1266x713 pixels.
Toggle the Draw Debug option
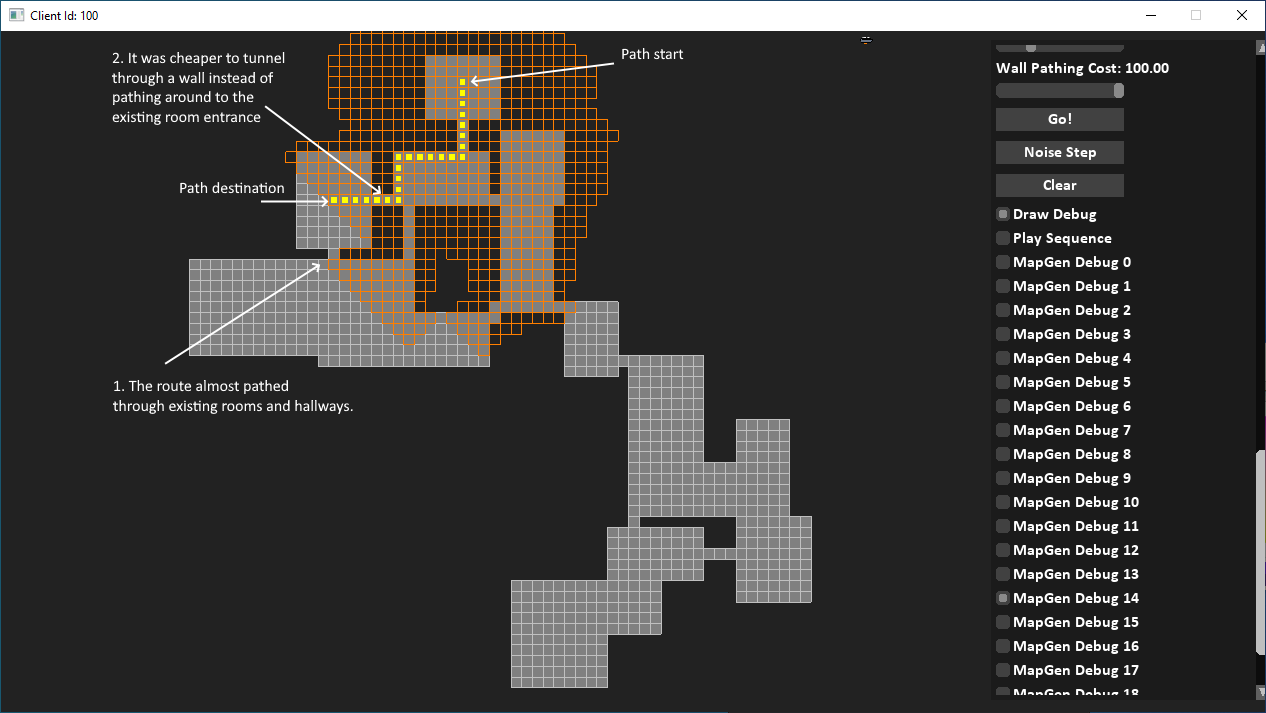1002,213
